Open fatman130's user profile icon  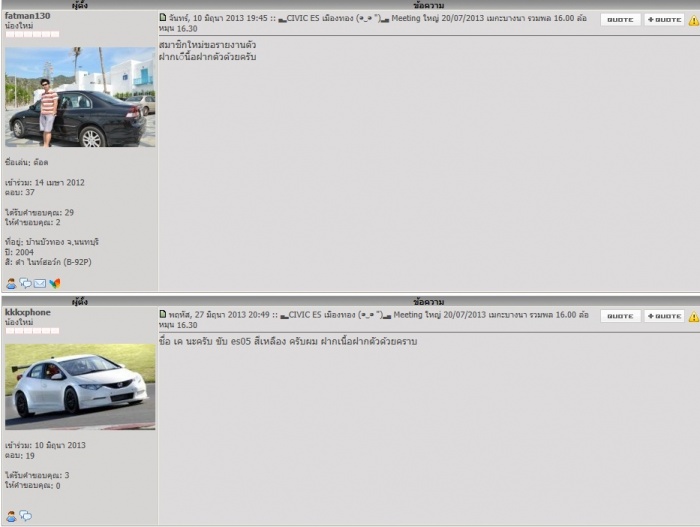[11, 284]
